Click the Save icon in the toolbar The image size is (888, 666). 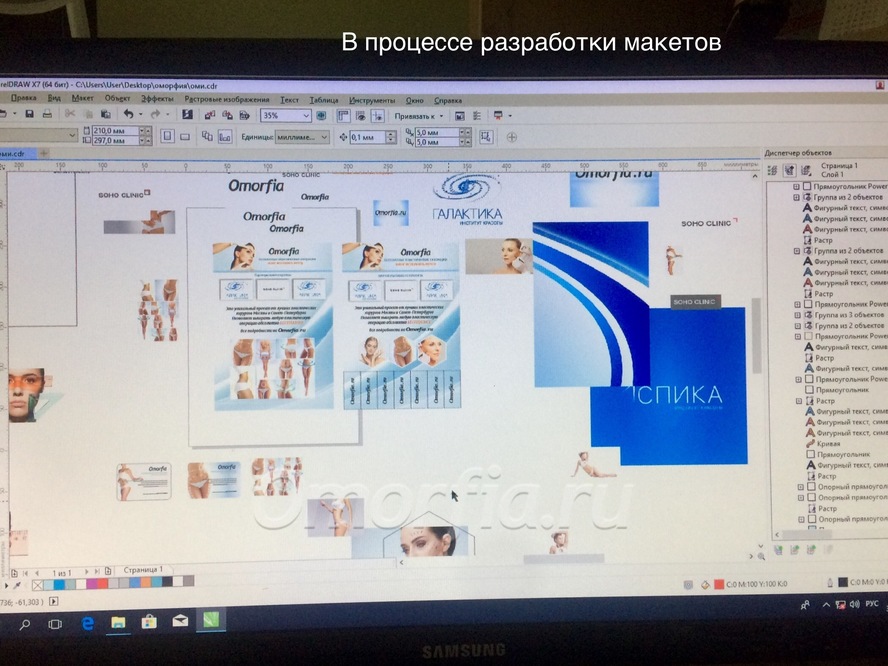(29, 114)
